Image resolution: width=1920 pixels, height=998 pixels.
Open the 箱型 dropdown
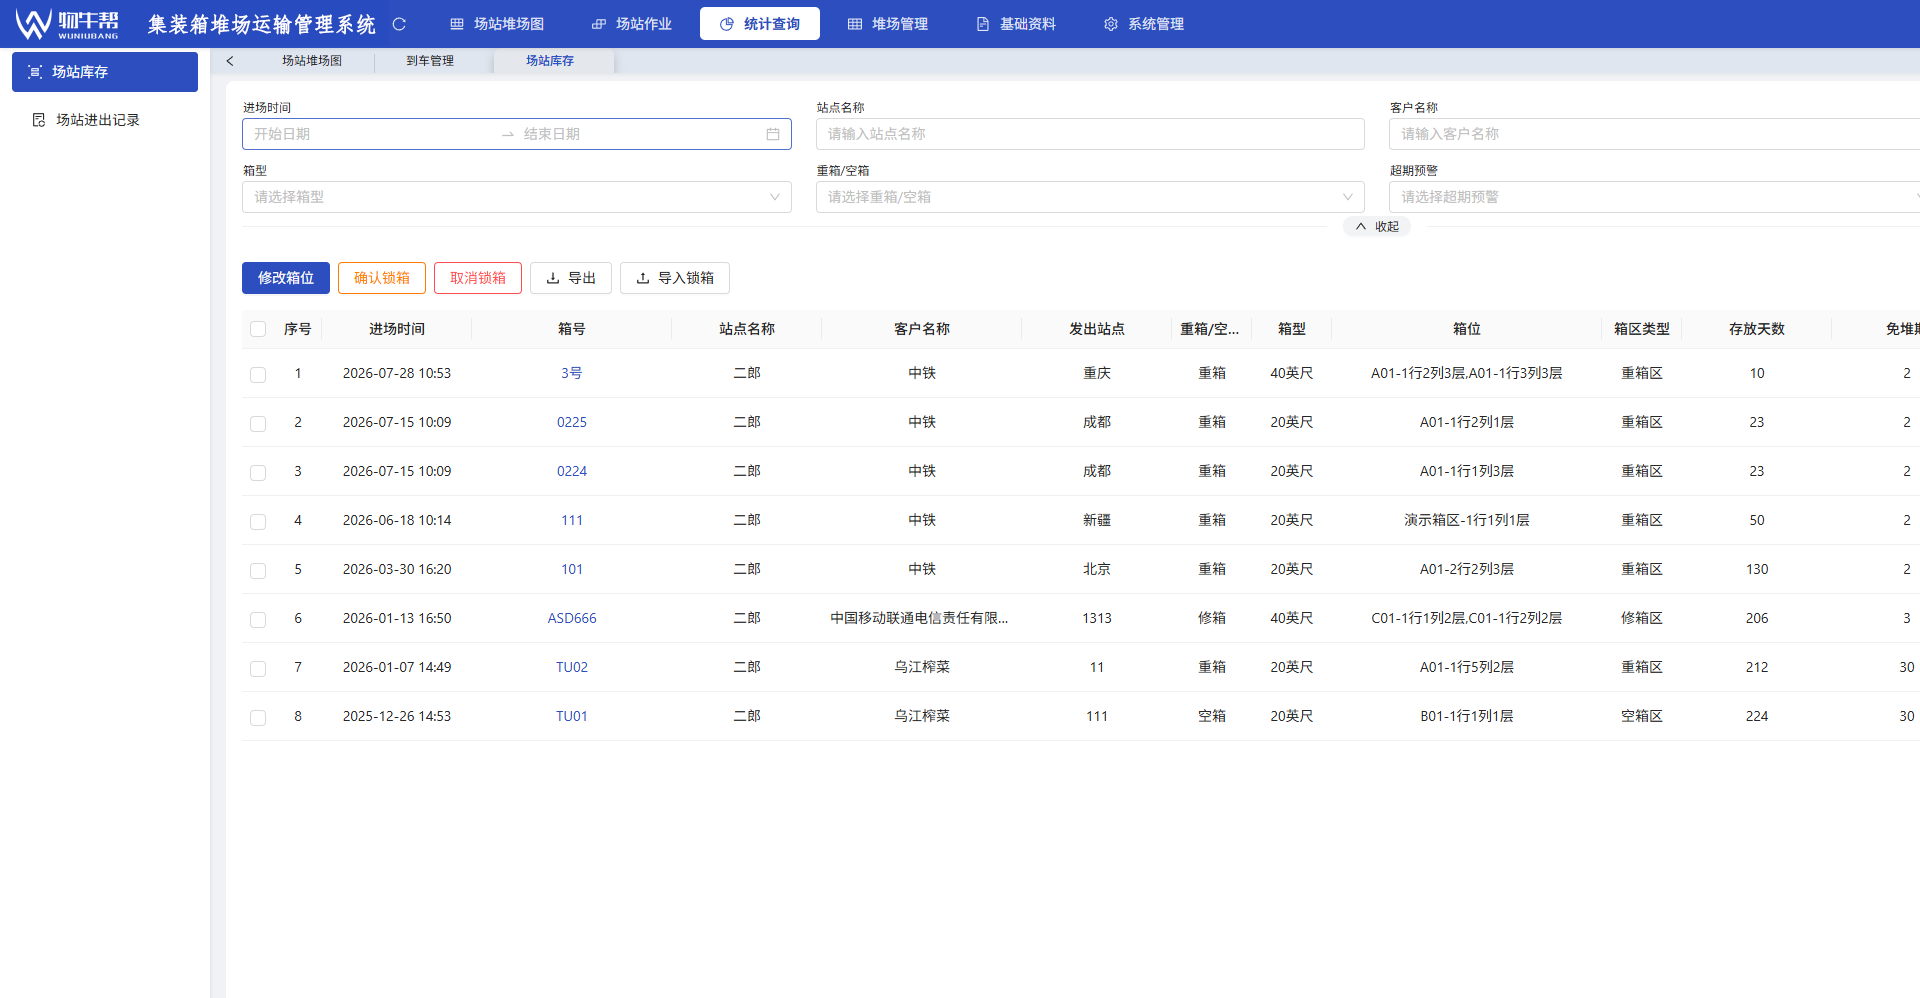tap(517, 197)
